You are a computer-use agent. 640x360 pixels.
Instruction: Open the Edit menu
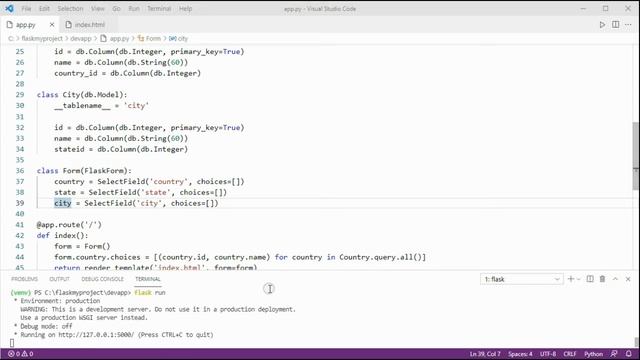(44, 9)
